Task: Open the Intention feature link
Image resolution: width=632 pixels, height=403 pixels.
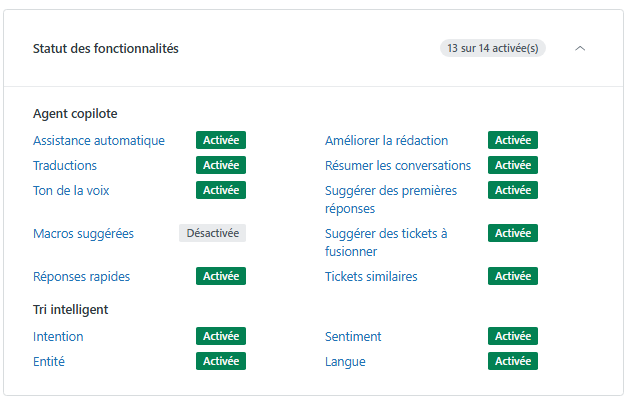Action: tap(58, 337)
